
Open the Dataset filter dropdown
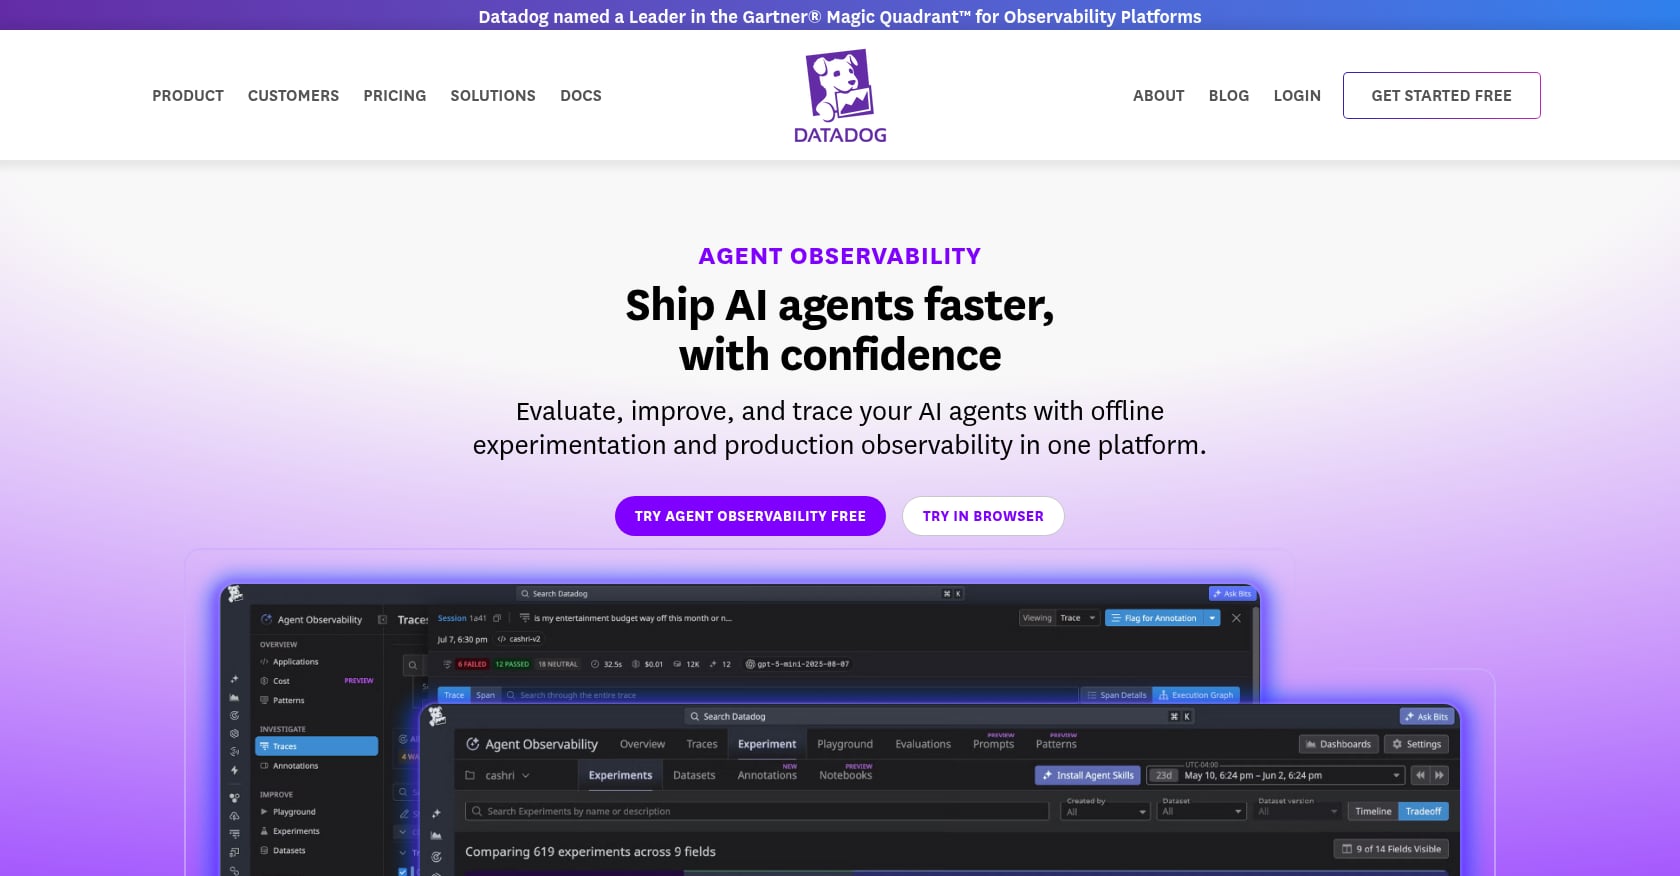(x=1200, y=811)
